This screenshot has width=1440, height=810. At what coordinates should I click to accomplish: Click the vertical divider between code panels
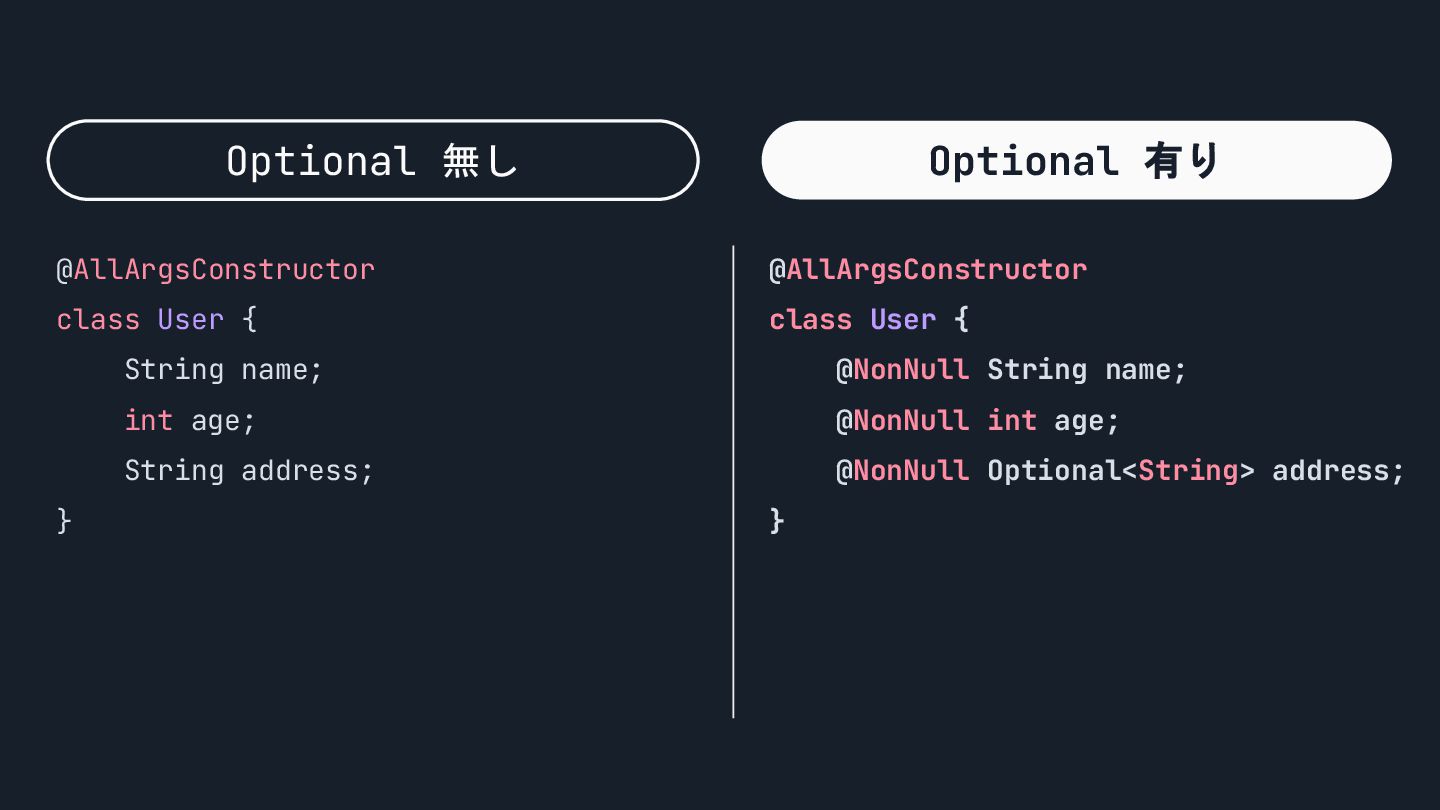pos(733,480)
